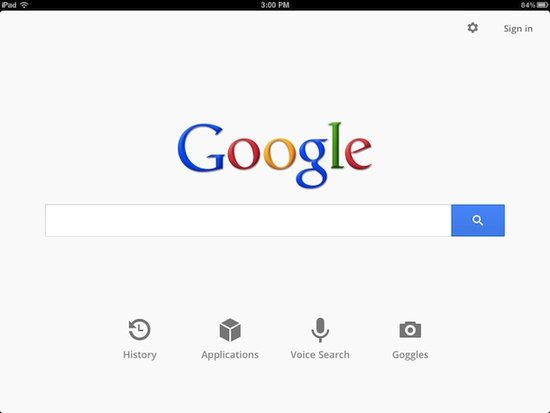
Task: Tap the Goggles text label
Action: pyautogui.click(x=410, y=355)
